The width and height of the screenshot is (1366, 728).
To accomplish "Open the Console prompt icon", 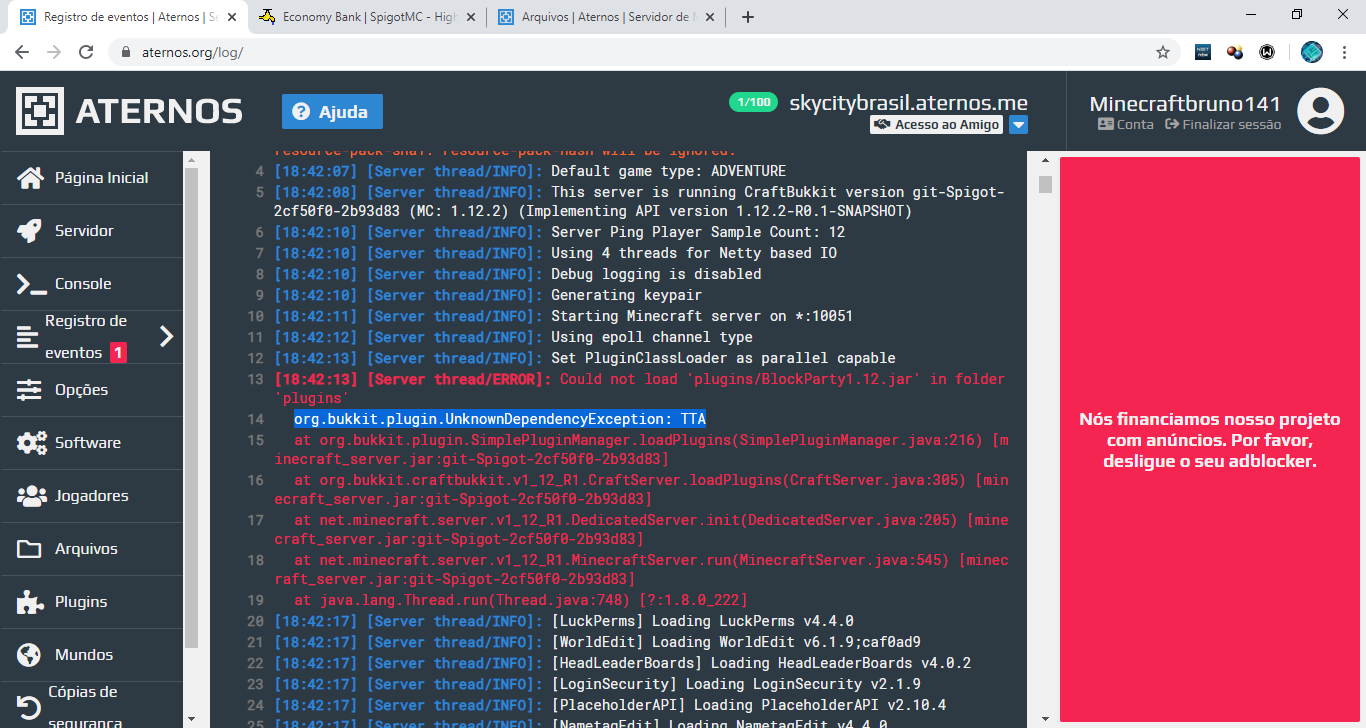I will (31, 284).
